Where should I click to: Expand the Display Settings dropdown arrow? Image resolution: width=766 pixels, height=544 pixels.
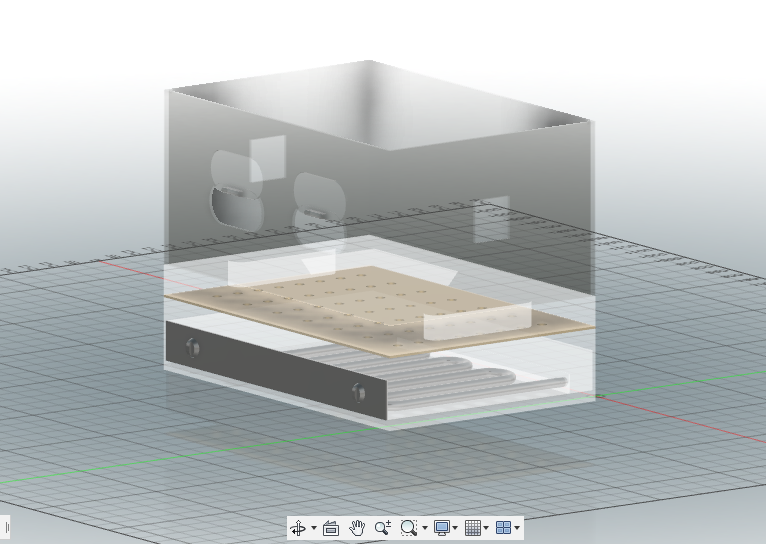(455, 528)
